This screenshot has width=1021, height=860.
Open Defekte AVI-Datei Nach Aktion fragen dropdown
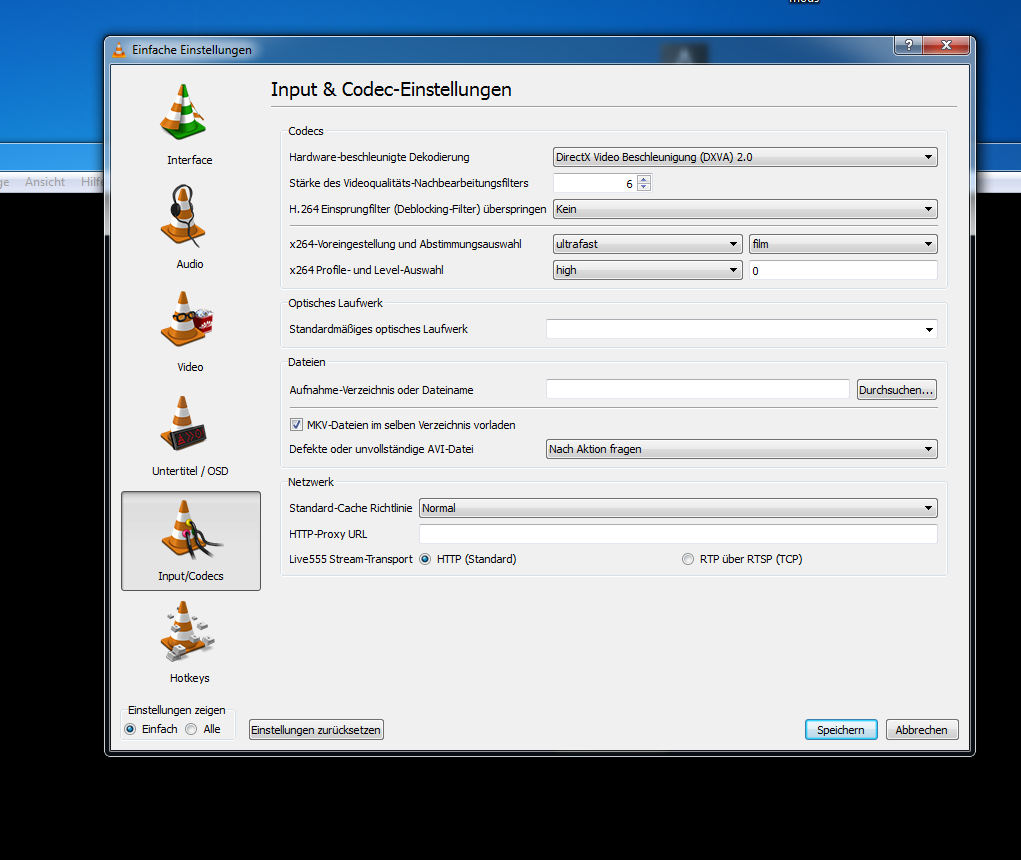742,449
